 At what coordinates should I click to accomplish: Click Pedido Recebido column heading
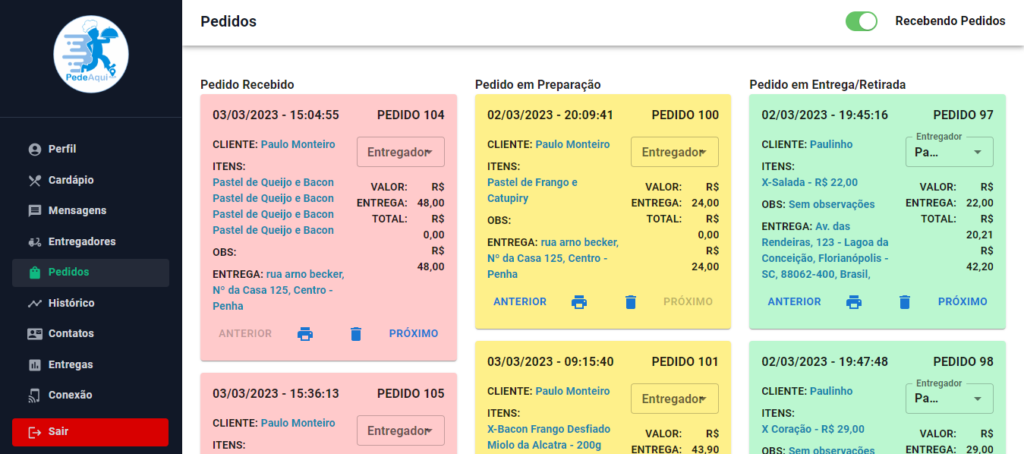(x=248, y=84)
